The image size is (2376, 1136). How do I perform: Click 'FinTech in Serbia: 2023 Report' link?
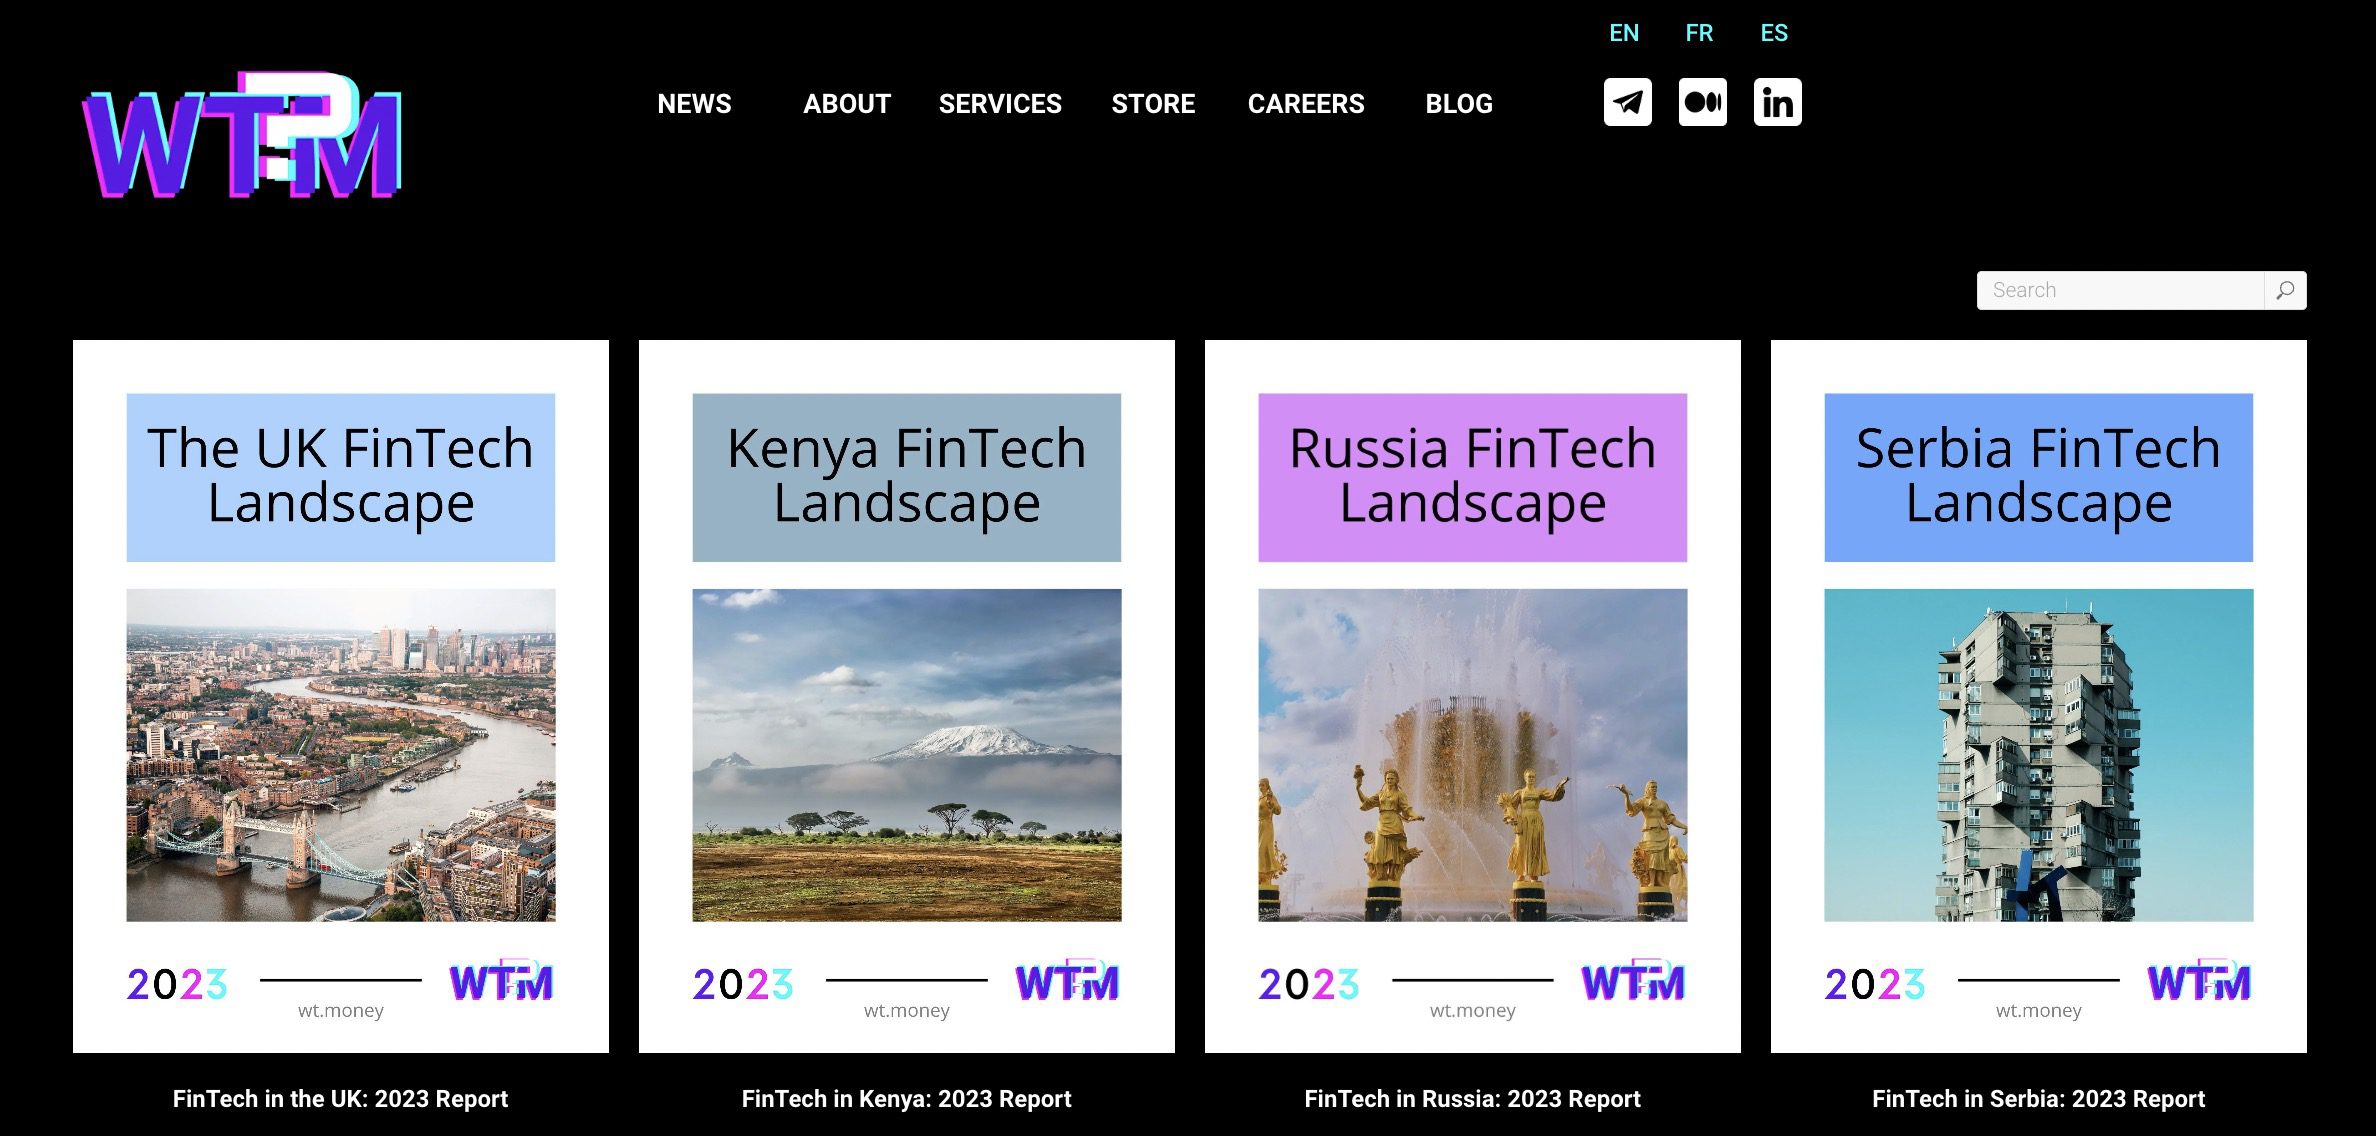(2038, 1099)
